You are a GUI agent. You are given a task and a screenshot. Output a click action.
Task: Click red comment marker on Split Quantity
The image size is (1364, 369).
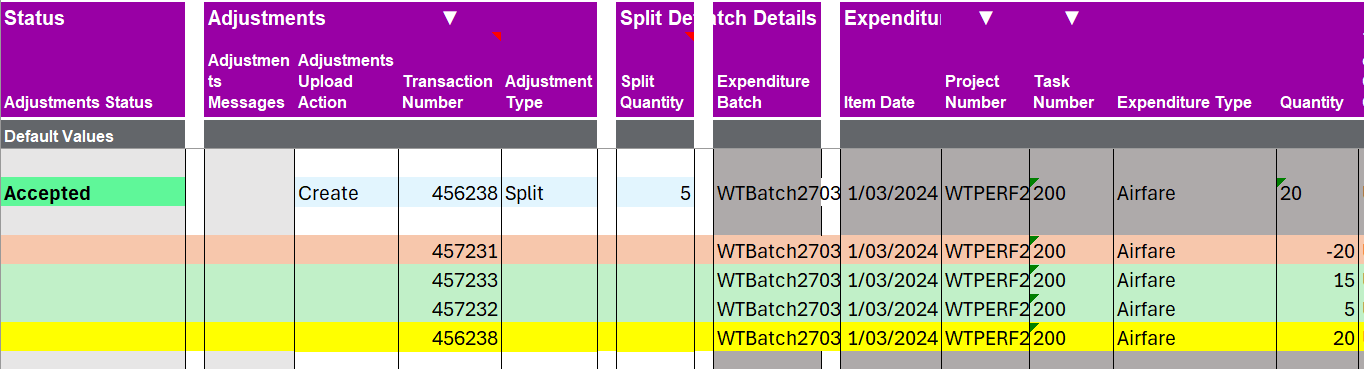pyautogui.click(x=689, y=36)
